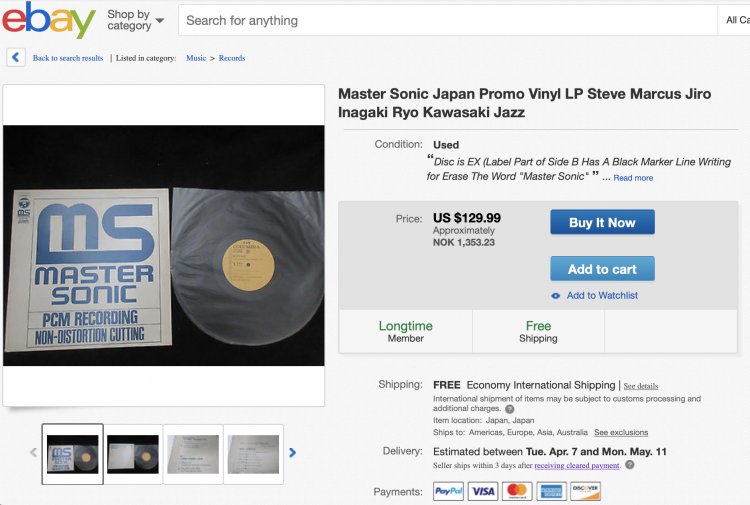Viewport: 750px width, 505px height.
Task: Click the Mastercard icon
Action: point(517,491)
